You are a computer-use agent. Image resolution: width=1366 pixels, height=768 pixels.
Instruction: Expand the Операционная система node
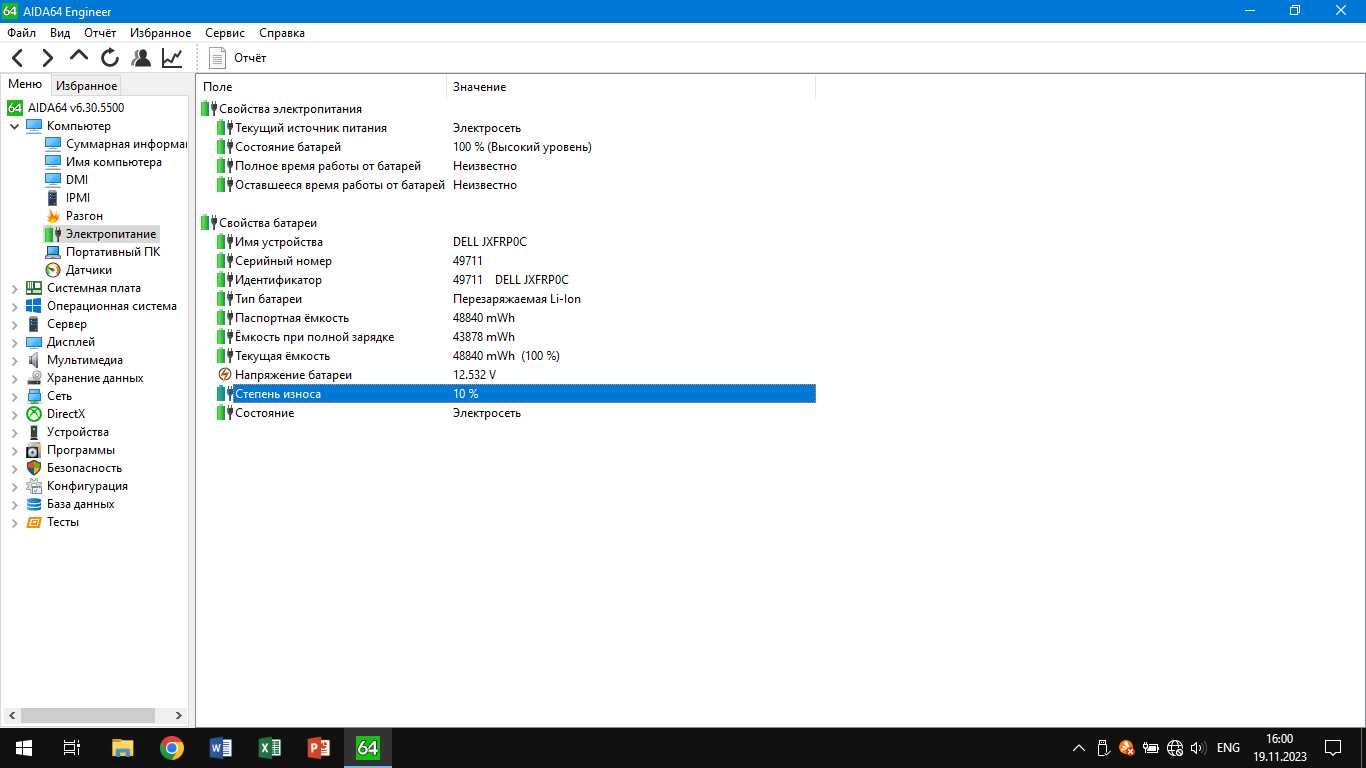pyautogui.click(x=14, y=306)
